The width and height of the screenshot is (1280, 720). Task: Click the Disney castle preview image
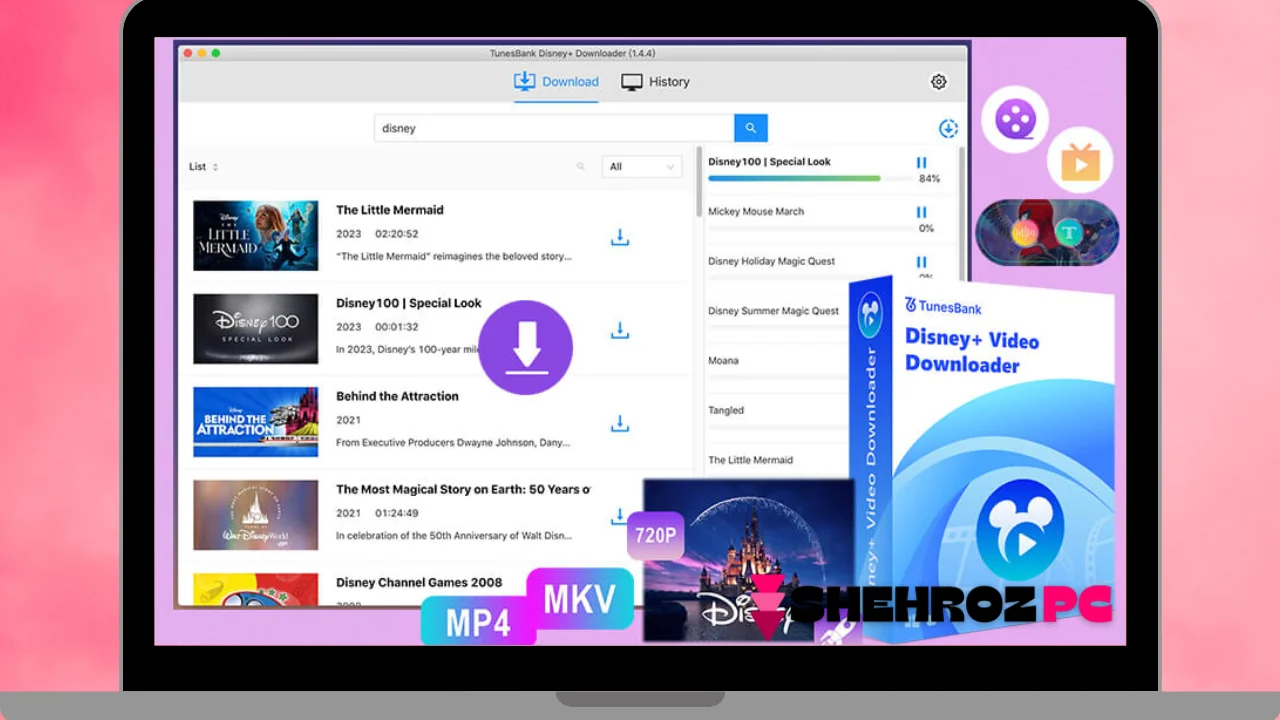point(748,560)
